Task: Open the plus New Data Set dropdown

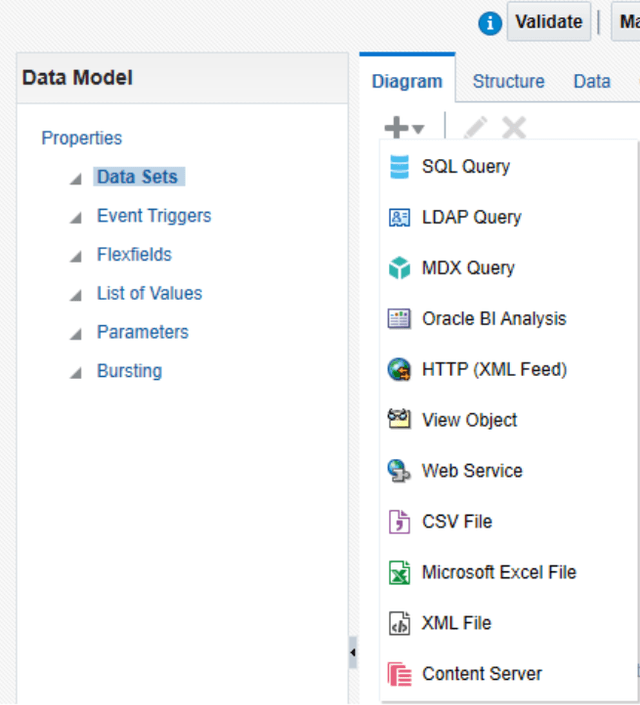Action: 404,128
